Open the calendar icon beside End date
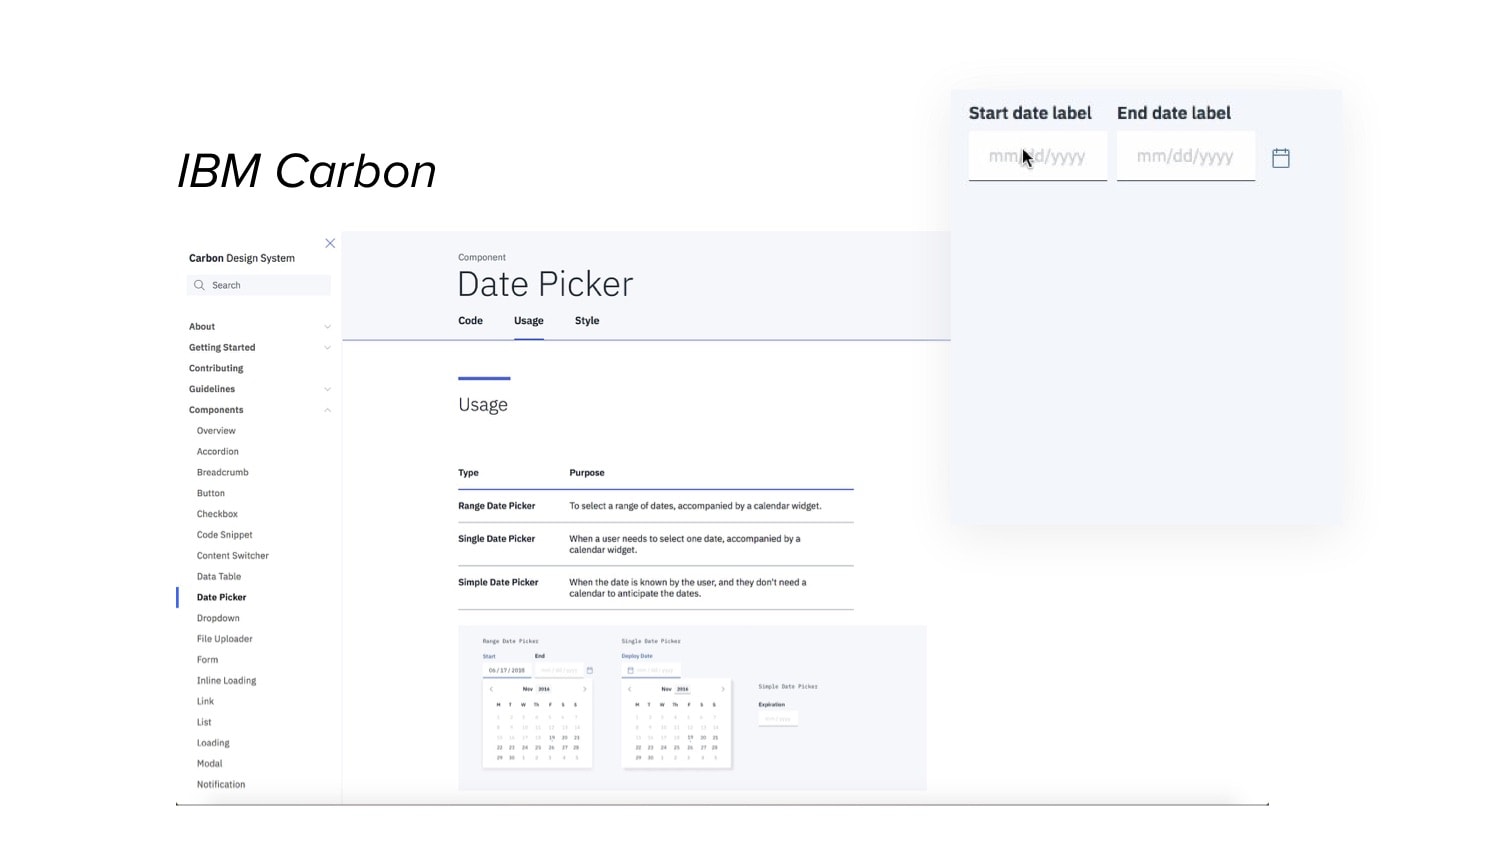The width and height of the screenshot is (1500, 843). (x=1281, y=158)
